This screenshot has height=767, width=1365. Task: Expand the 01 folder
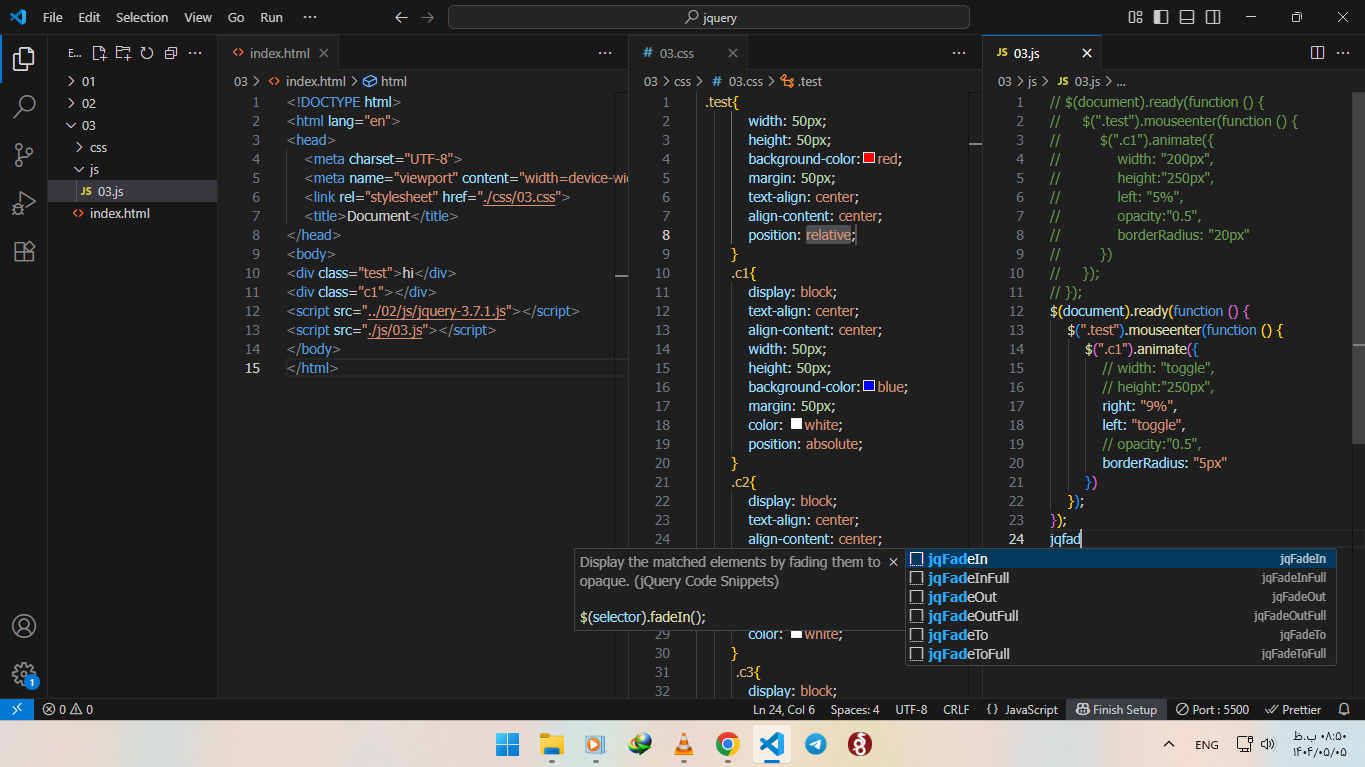coord(132,81)
